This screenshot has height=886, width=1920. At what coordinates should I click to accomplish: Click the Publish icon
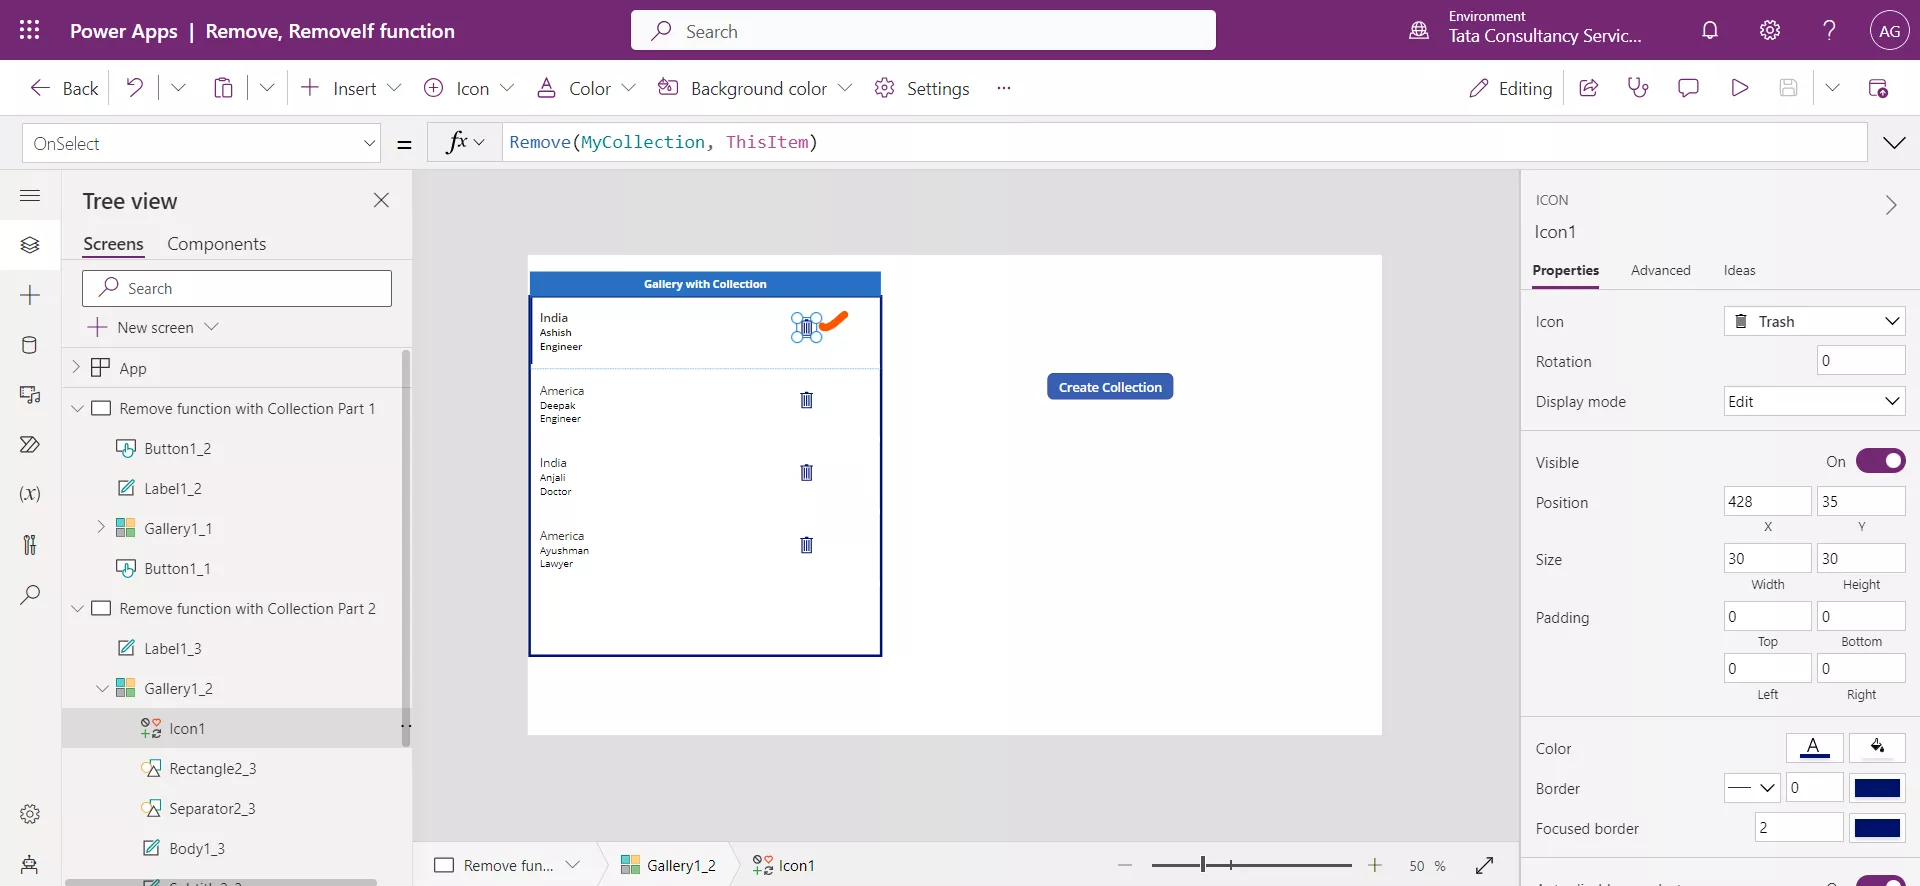pyautogui.click(x=1878, y=88)
